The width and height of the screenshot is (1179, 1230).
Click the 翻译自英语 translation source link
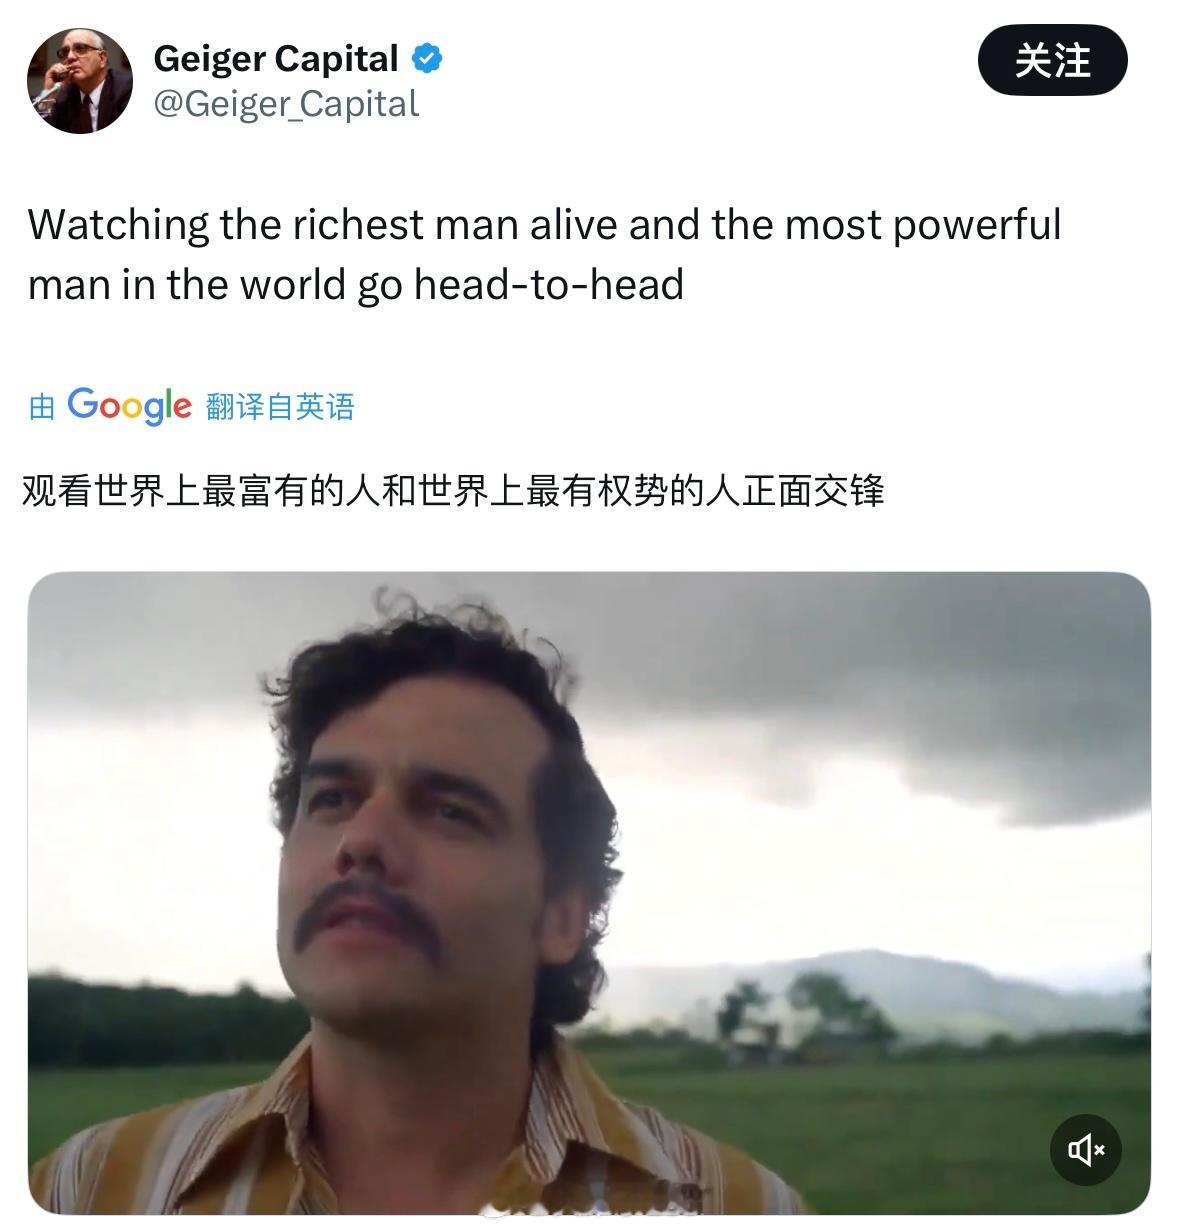coord(280,406)
